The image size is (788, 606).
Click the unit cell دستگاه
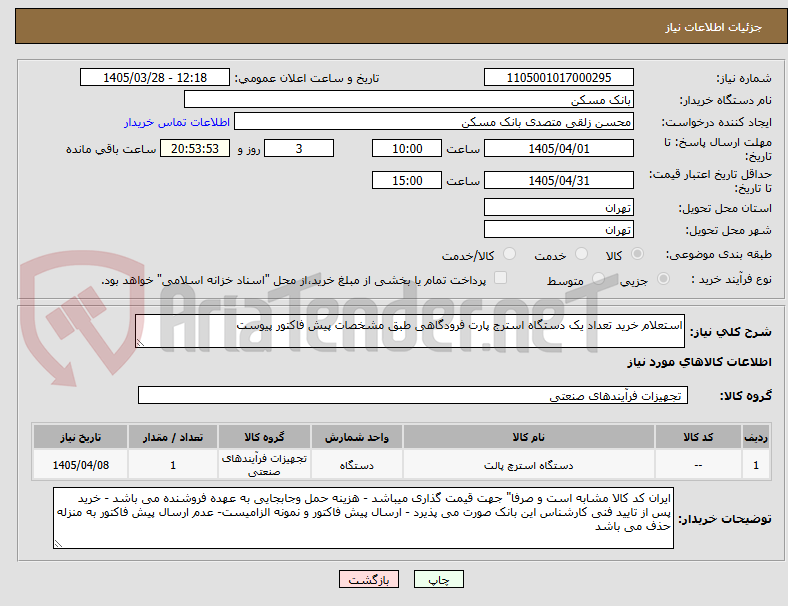tap(356, 465)
